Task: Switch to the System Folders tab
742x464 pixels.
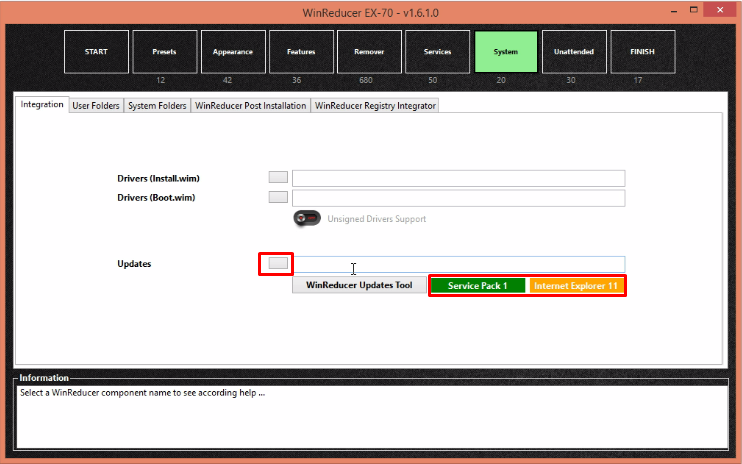Action: [157, 105]
